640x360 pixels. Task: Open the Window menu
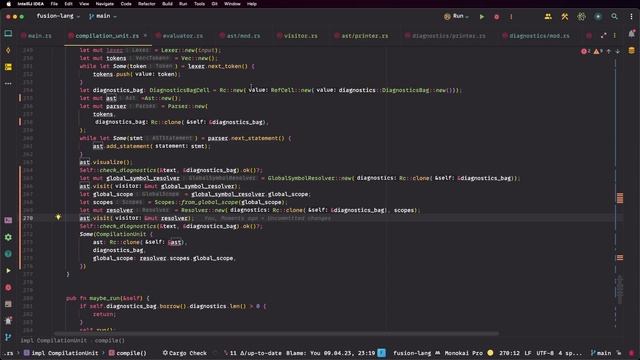tap(232, 4)
